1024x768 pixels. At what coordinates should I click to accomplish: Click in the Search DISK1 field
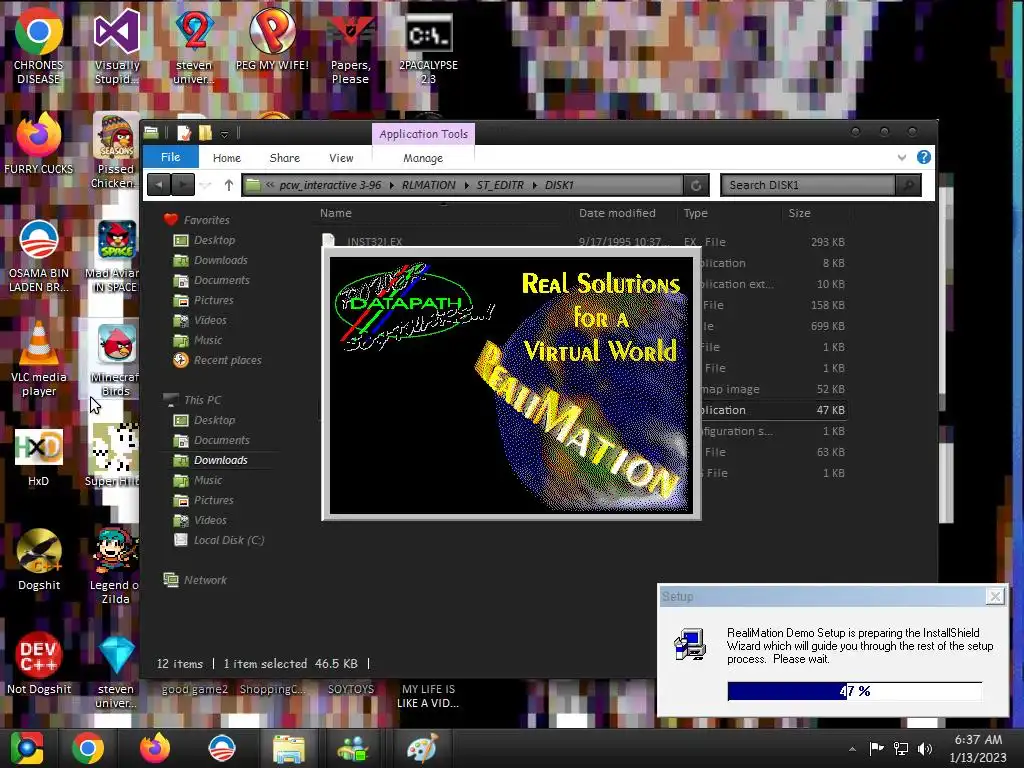click(808, 185)
